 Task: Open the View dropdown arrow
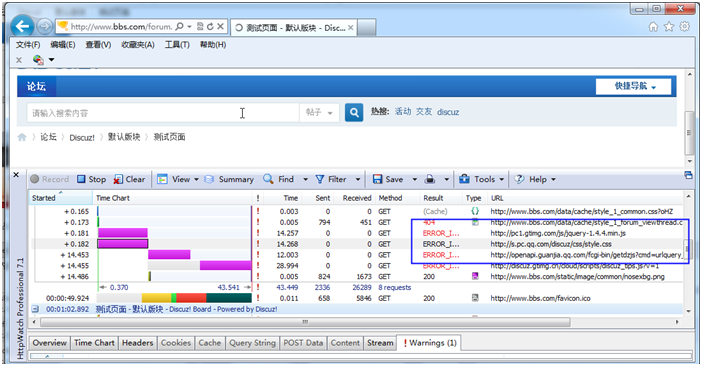[x=196, y=179]
